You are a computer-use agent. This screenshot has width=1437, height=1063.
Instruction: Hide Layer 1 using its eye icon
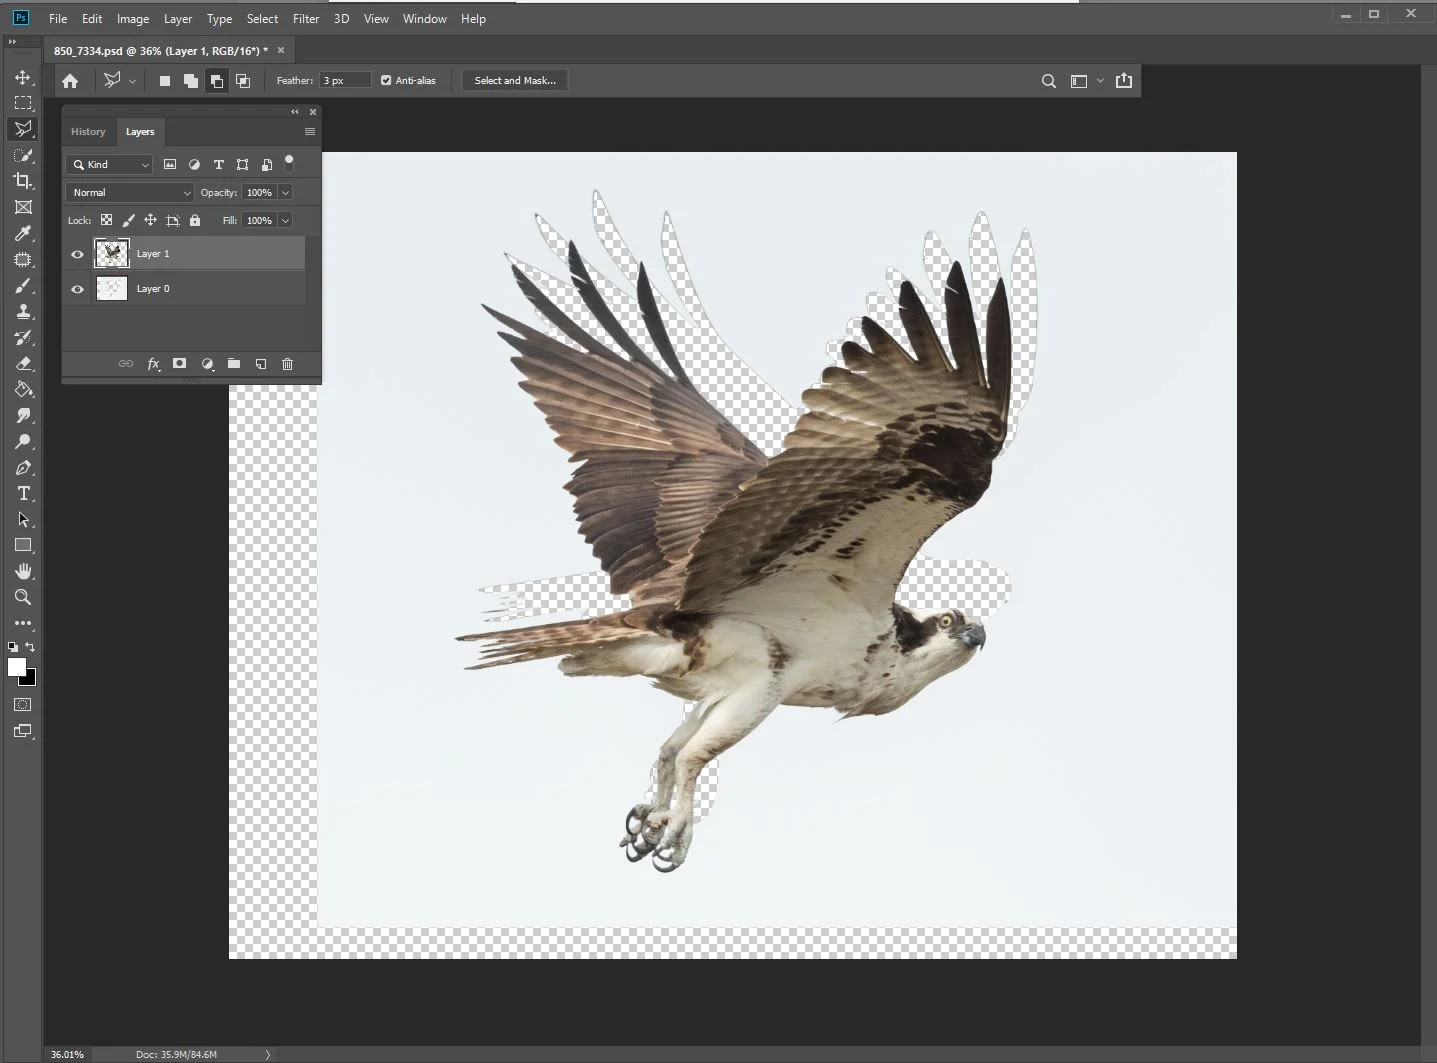(x=77, y=254)
